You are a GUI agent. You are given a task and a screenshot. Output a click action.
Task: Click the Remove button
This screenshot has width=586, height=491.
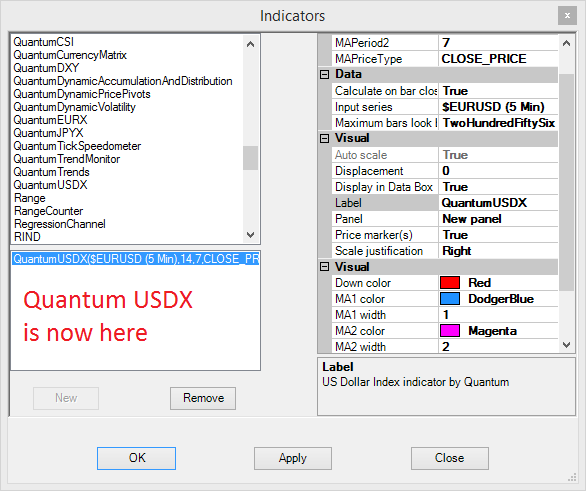click(x=203, y=398)
